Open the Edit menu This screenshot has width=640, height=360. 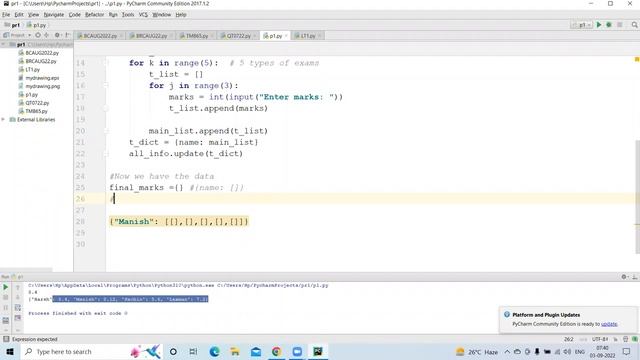[x=19, y=15]
